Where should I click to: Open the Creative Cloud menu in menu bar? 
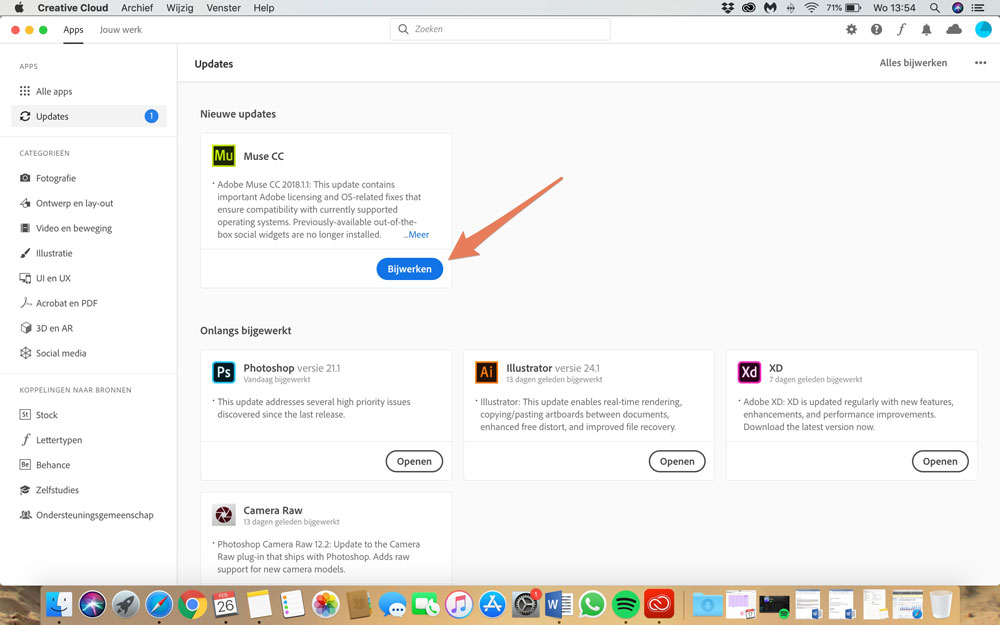tap(73, 8)
